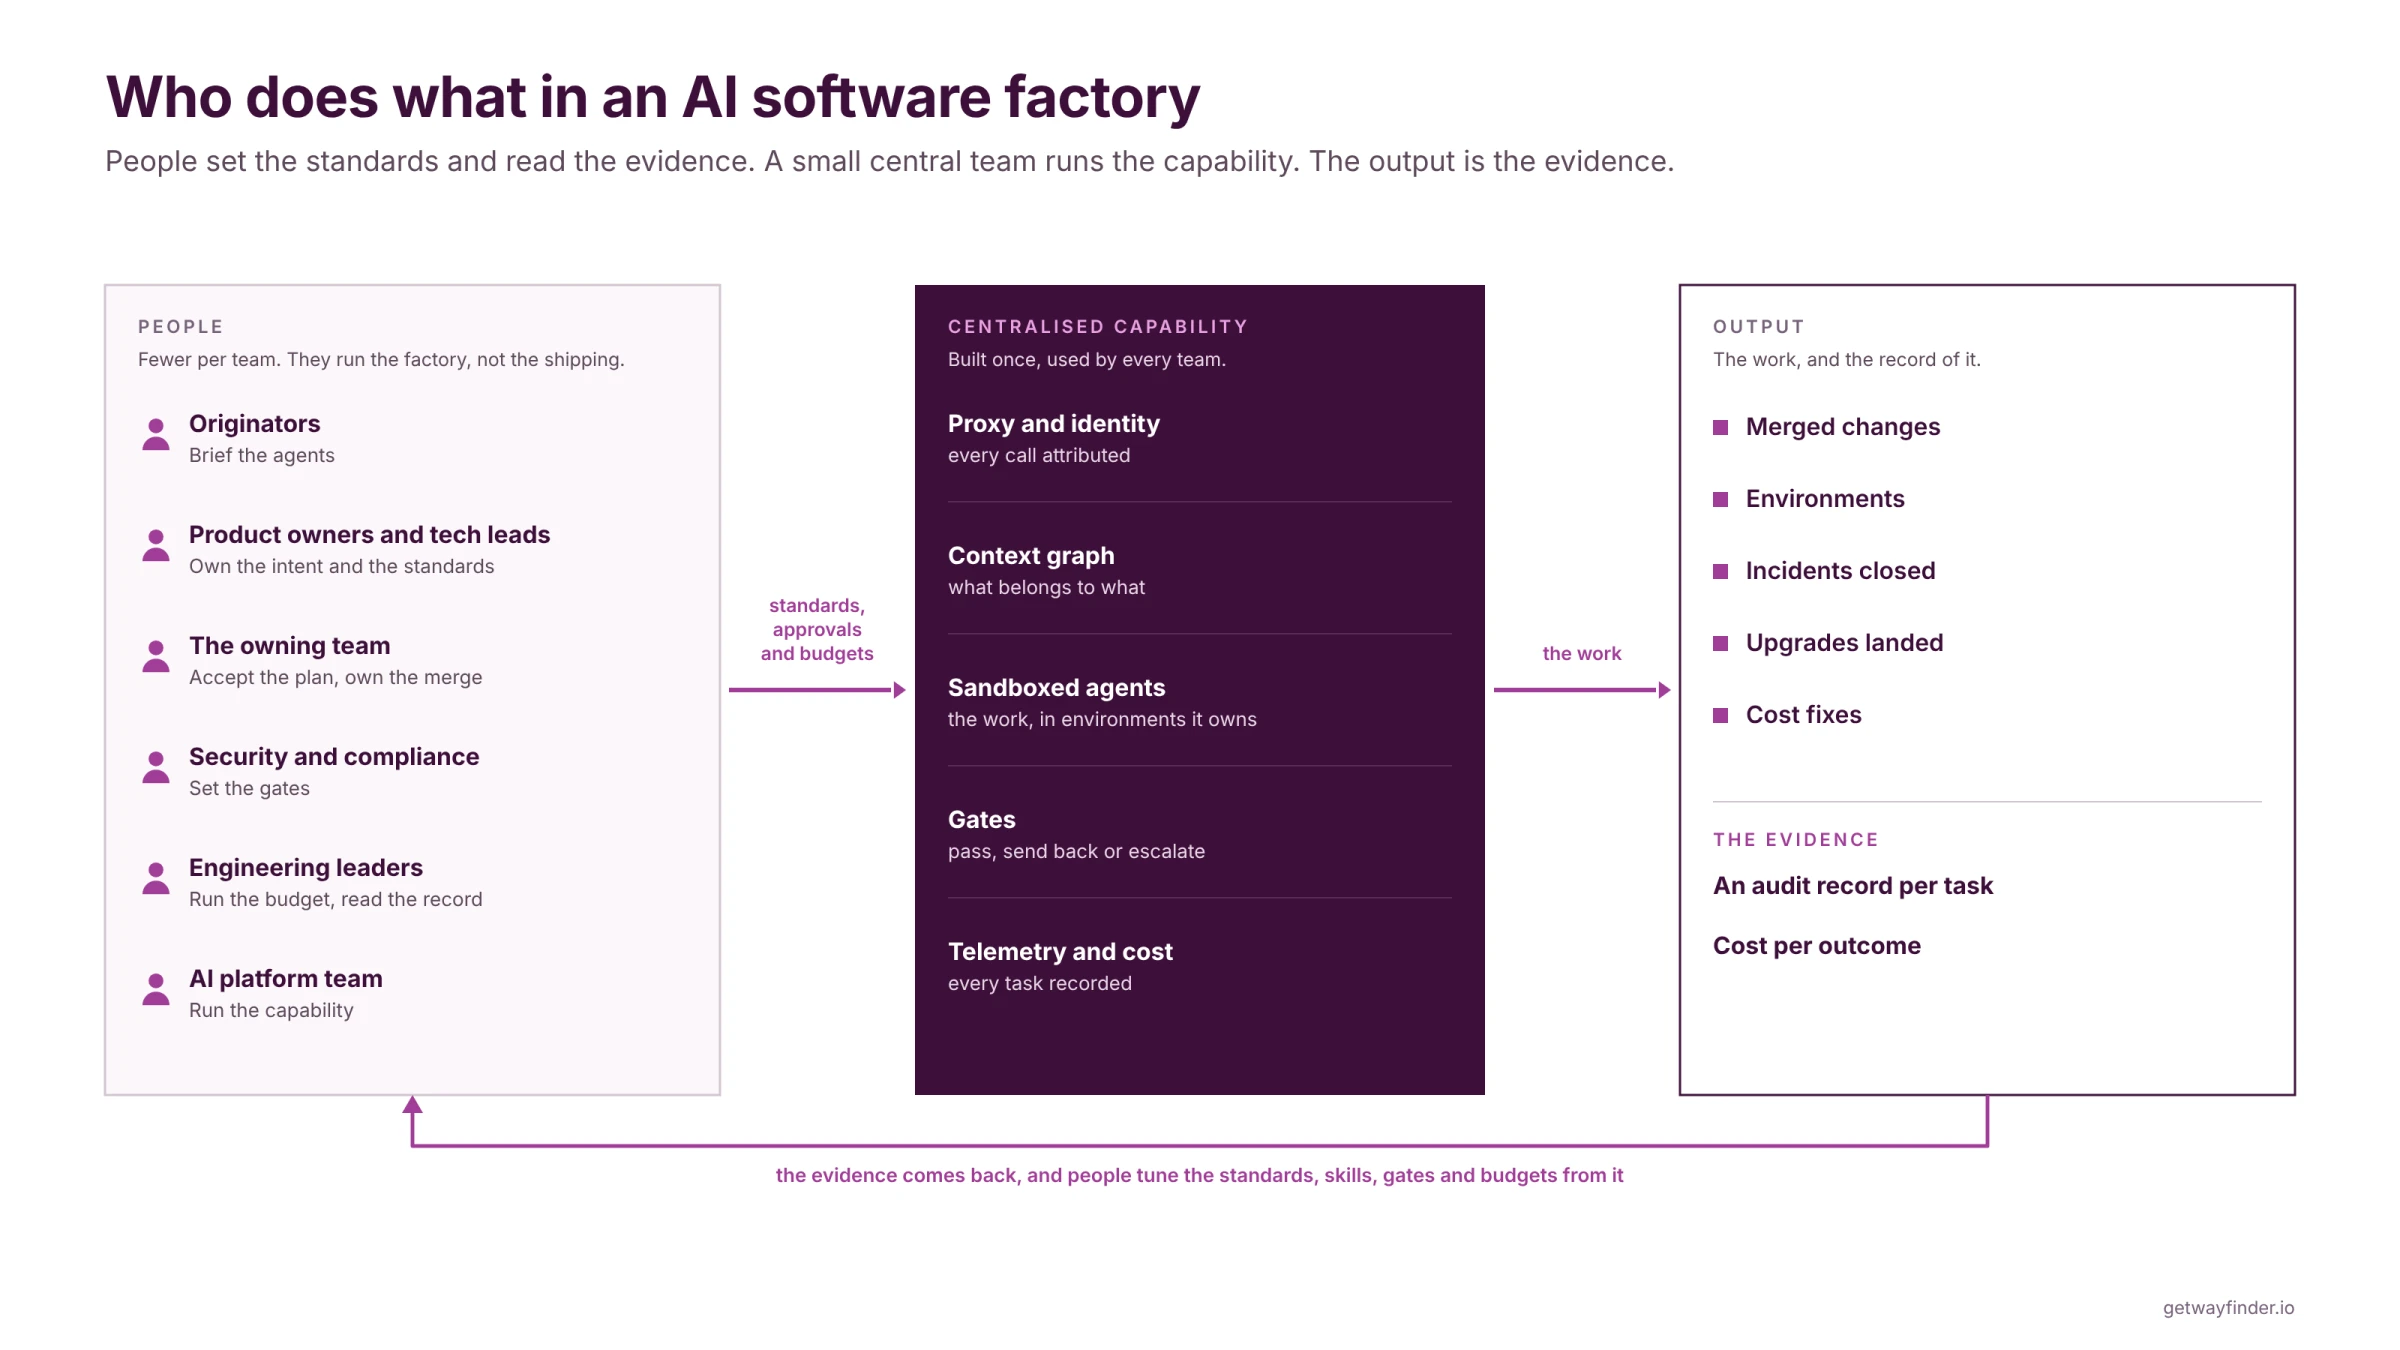
Task: Click the square bullet next to Merged changes
Action: pyautogui.click(x=1721, y=428)
